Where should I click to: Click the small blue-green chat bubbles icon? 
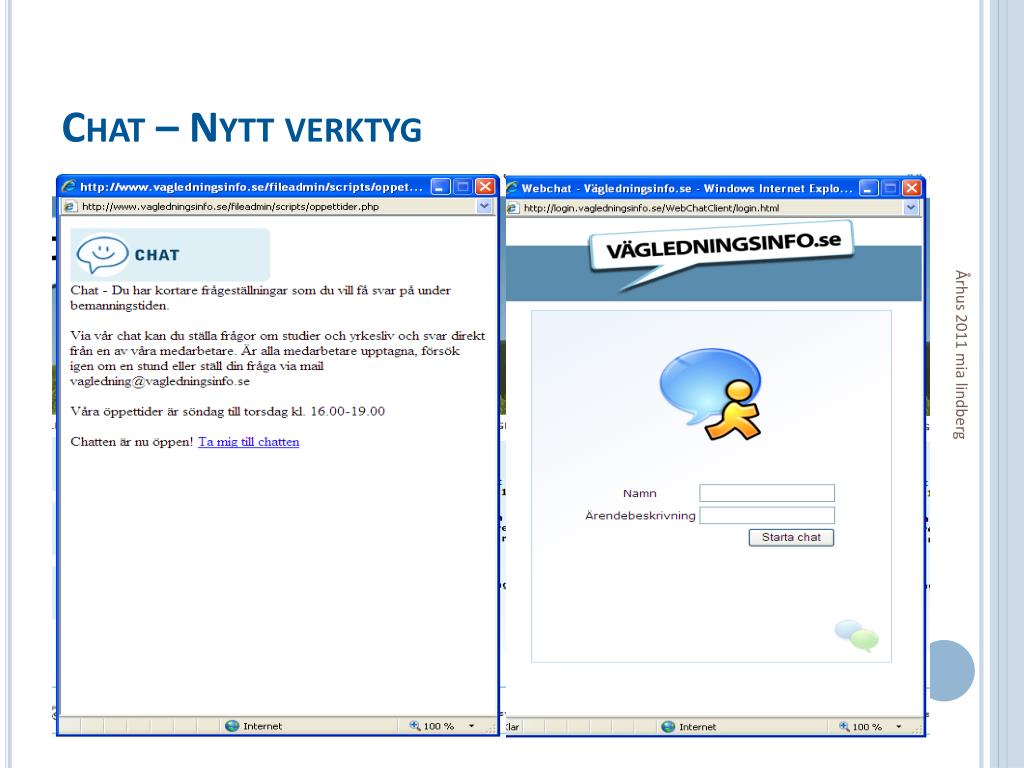tap(856, 635)
